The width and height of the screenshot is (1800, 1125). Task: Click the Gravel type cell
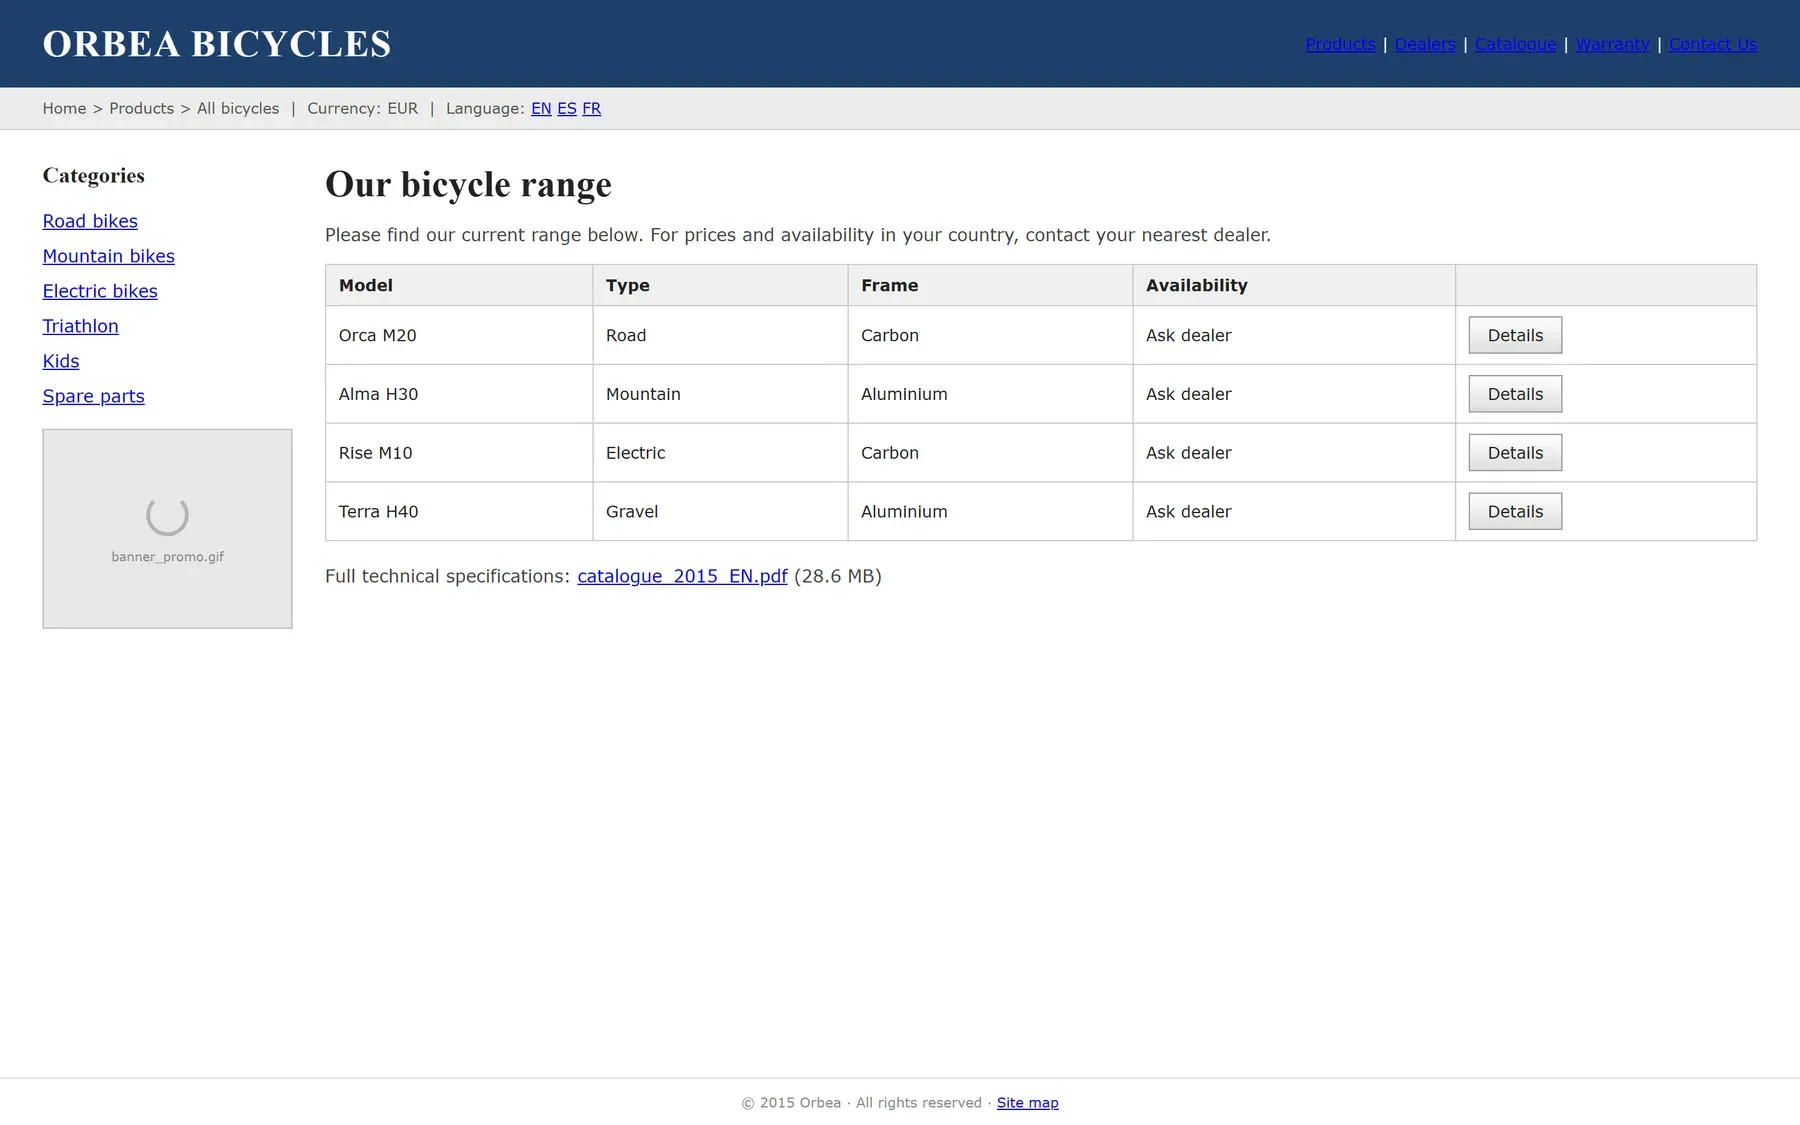click(720, 512)
